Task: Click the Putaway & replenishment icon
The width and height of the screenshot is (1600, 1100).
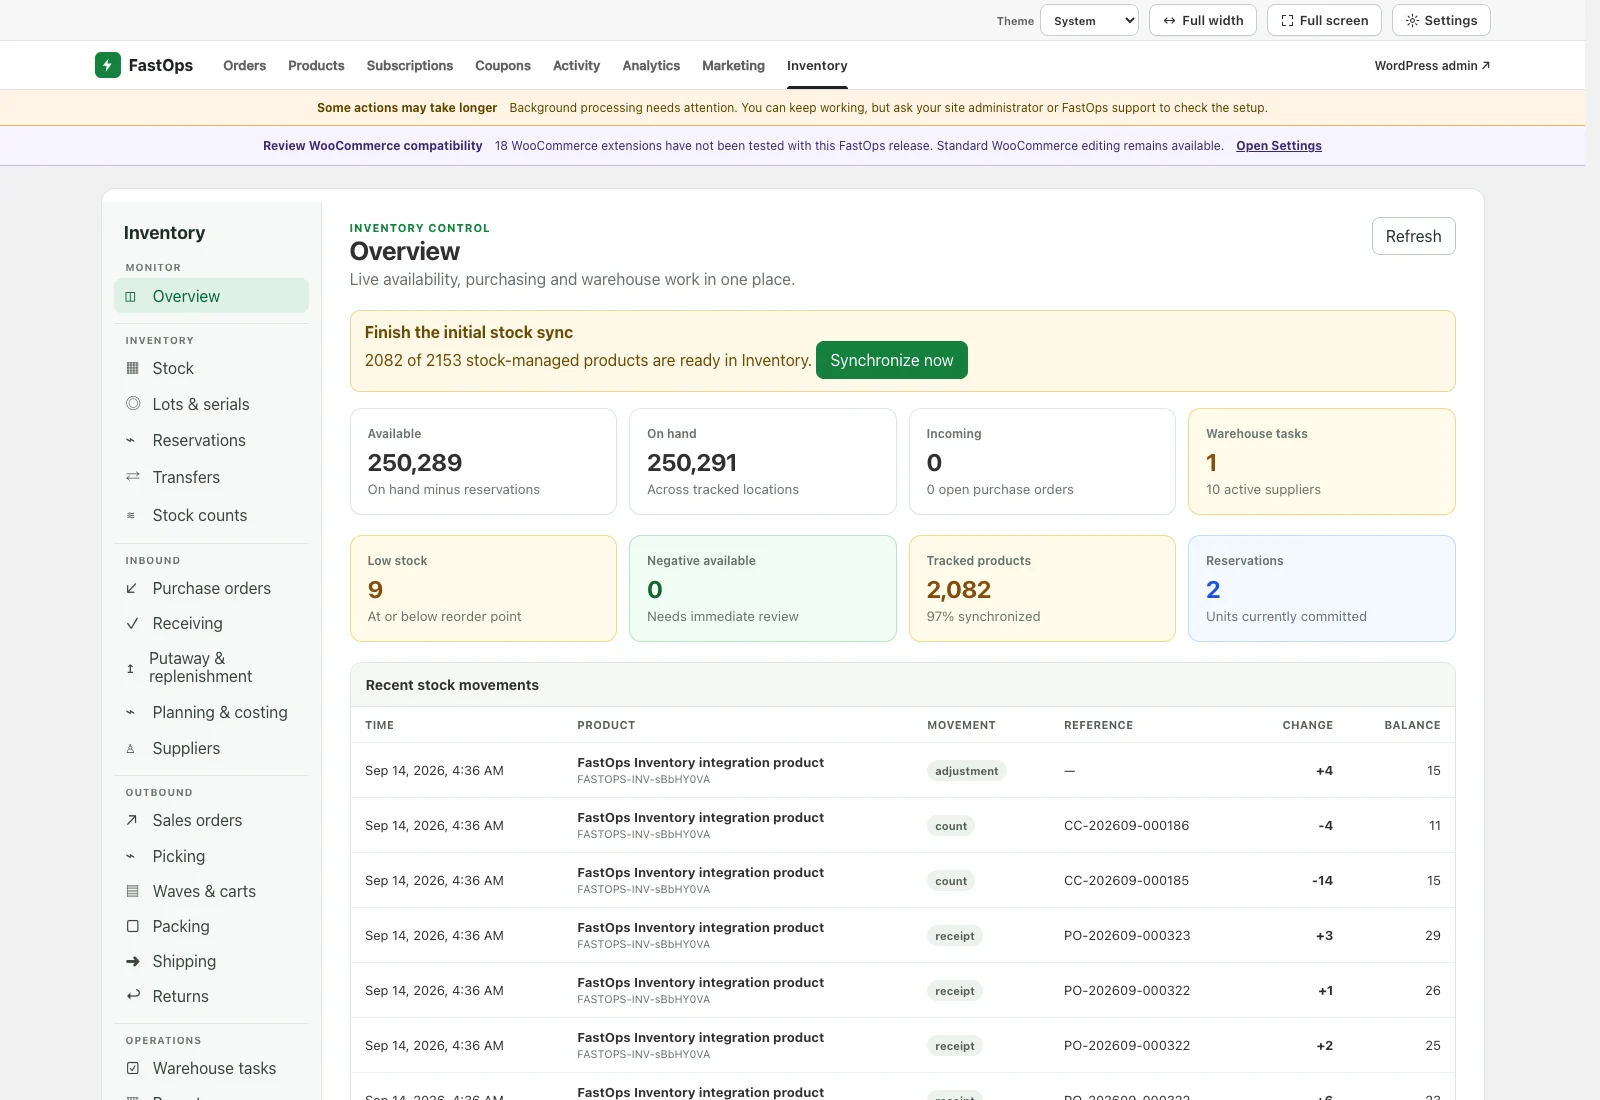Action: tap(130, 668)
